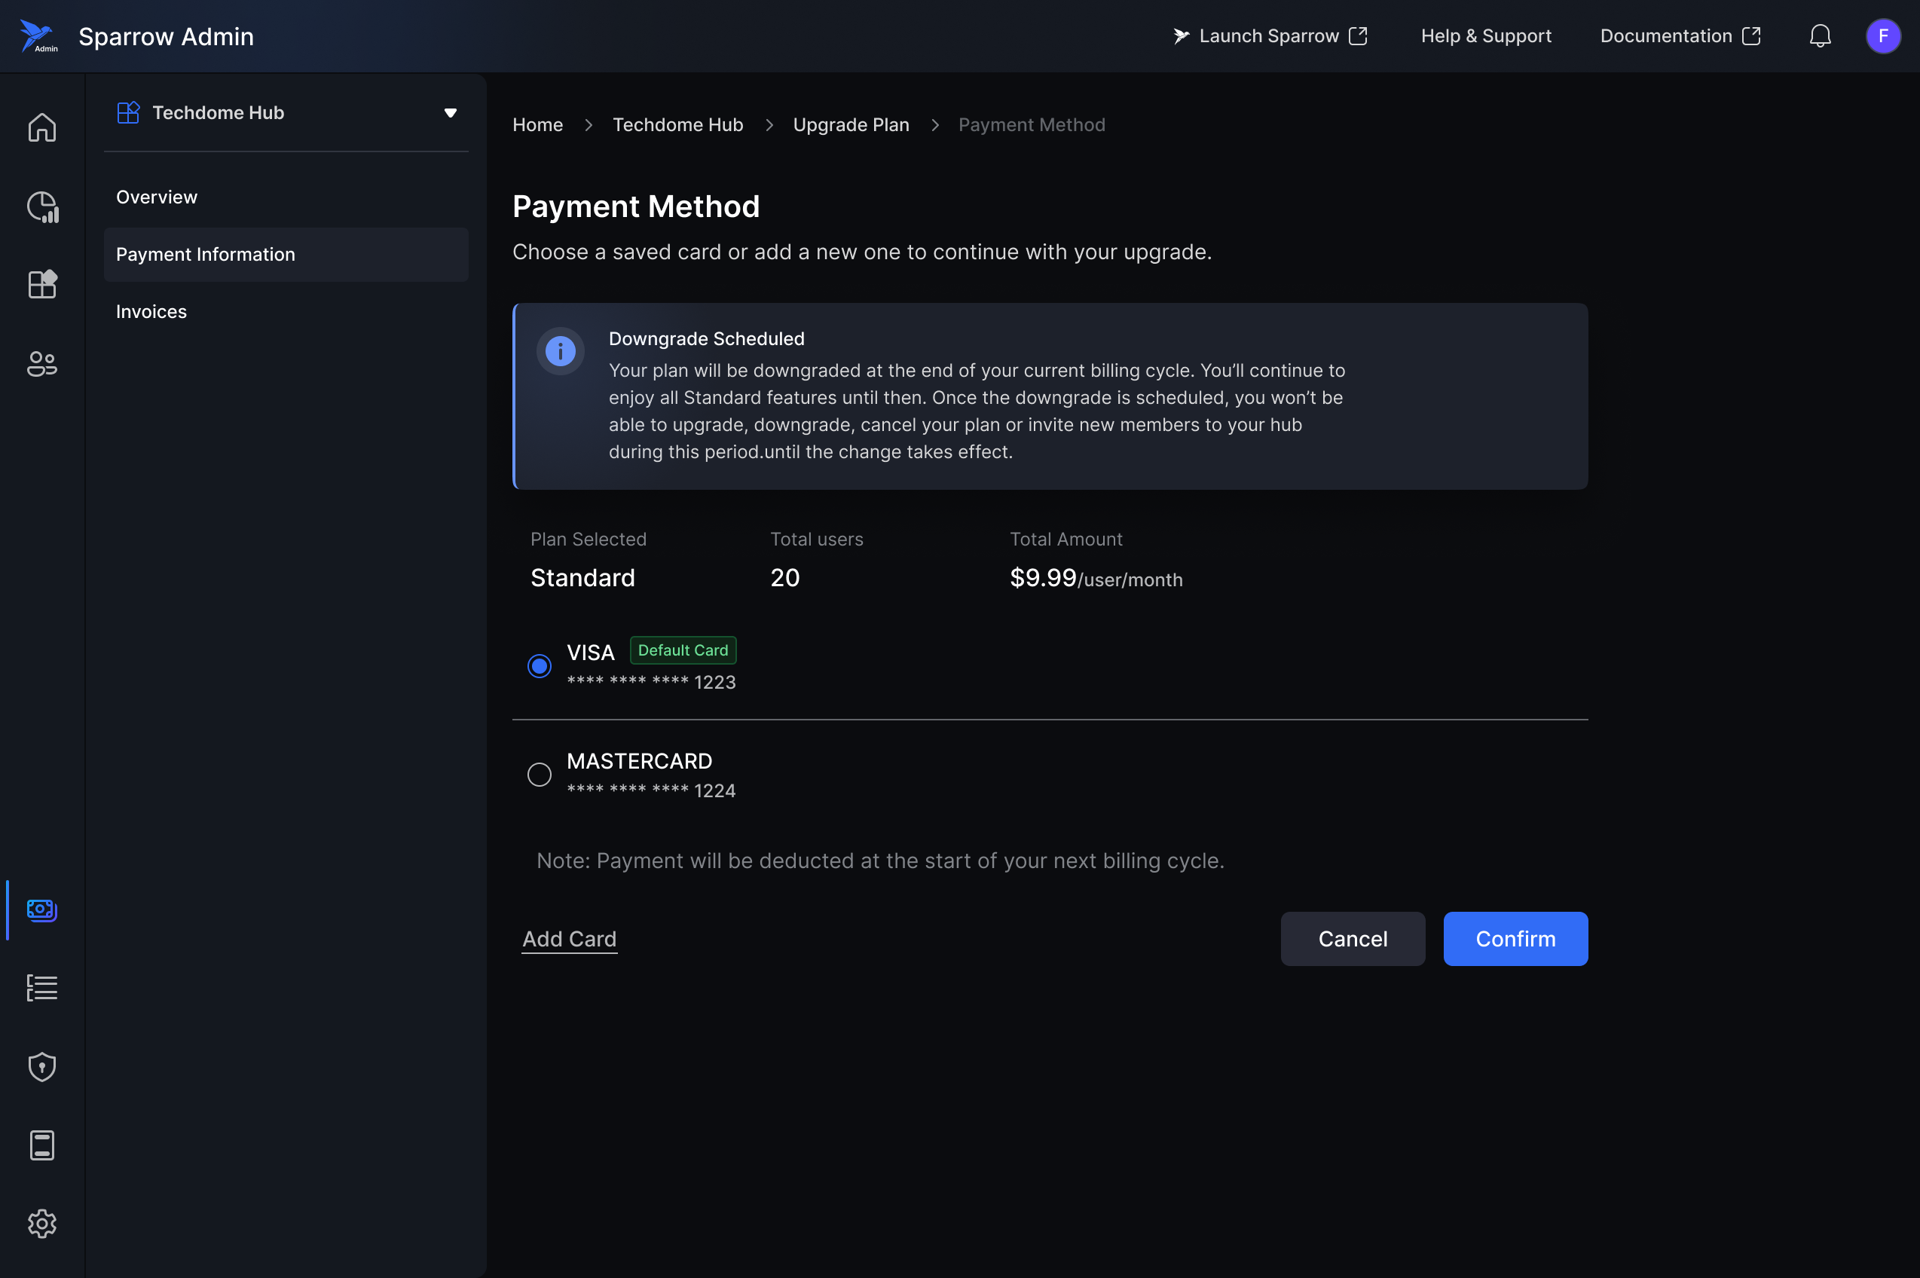Open the settings gear sidebar icon

point(42,1223)
